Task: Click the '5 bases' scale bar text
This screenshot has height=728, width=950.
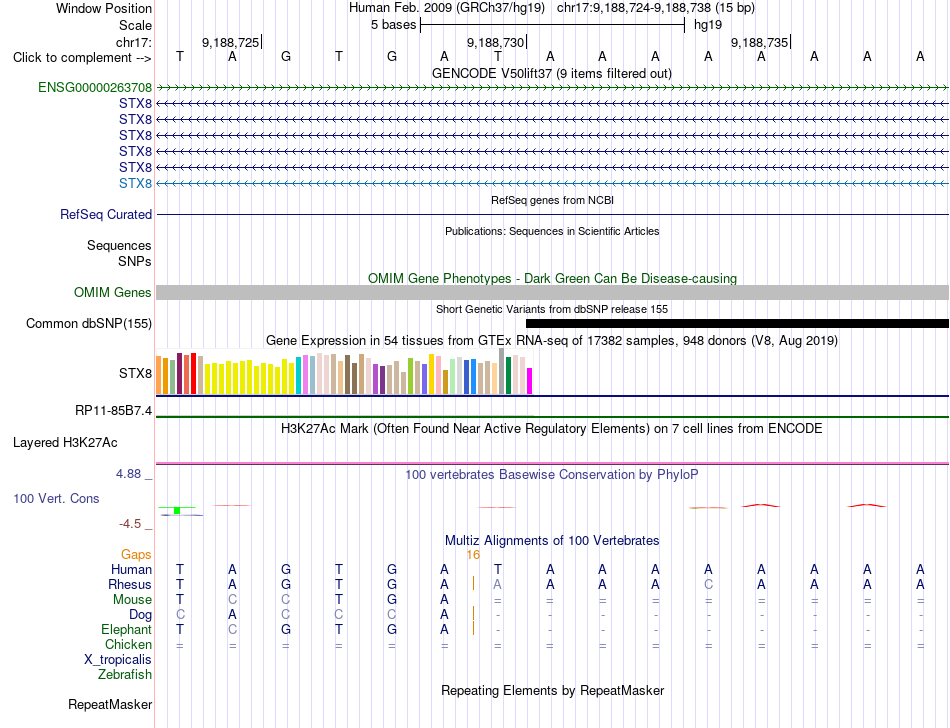Action: 394,25
